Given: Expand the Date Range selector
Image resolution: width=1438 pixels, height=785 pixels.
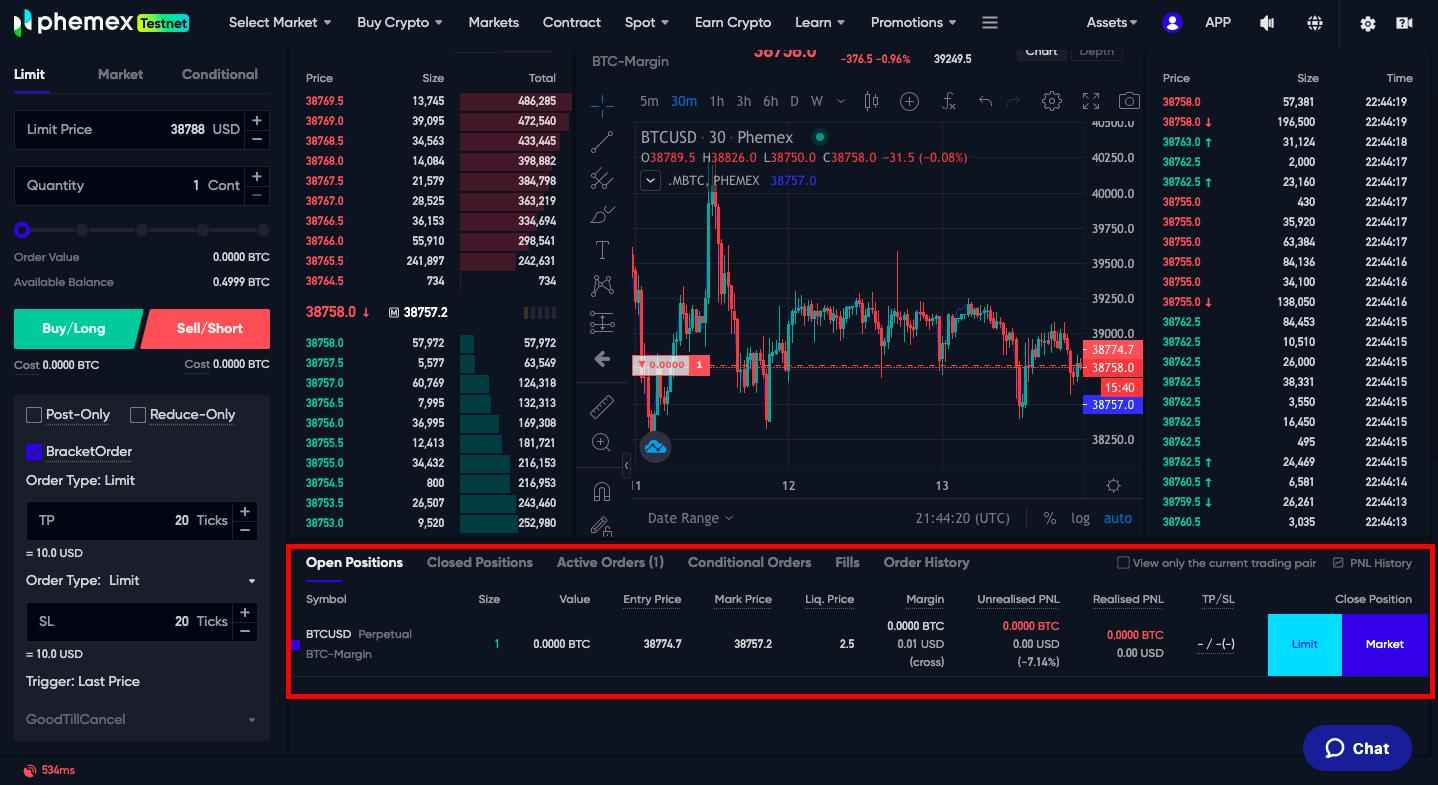Looking at the screenshot, I should tap(690, 518).
